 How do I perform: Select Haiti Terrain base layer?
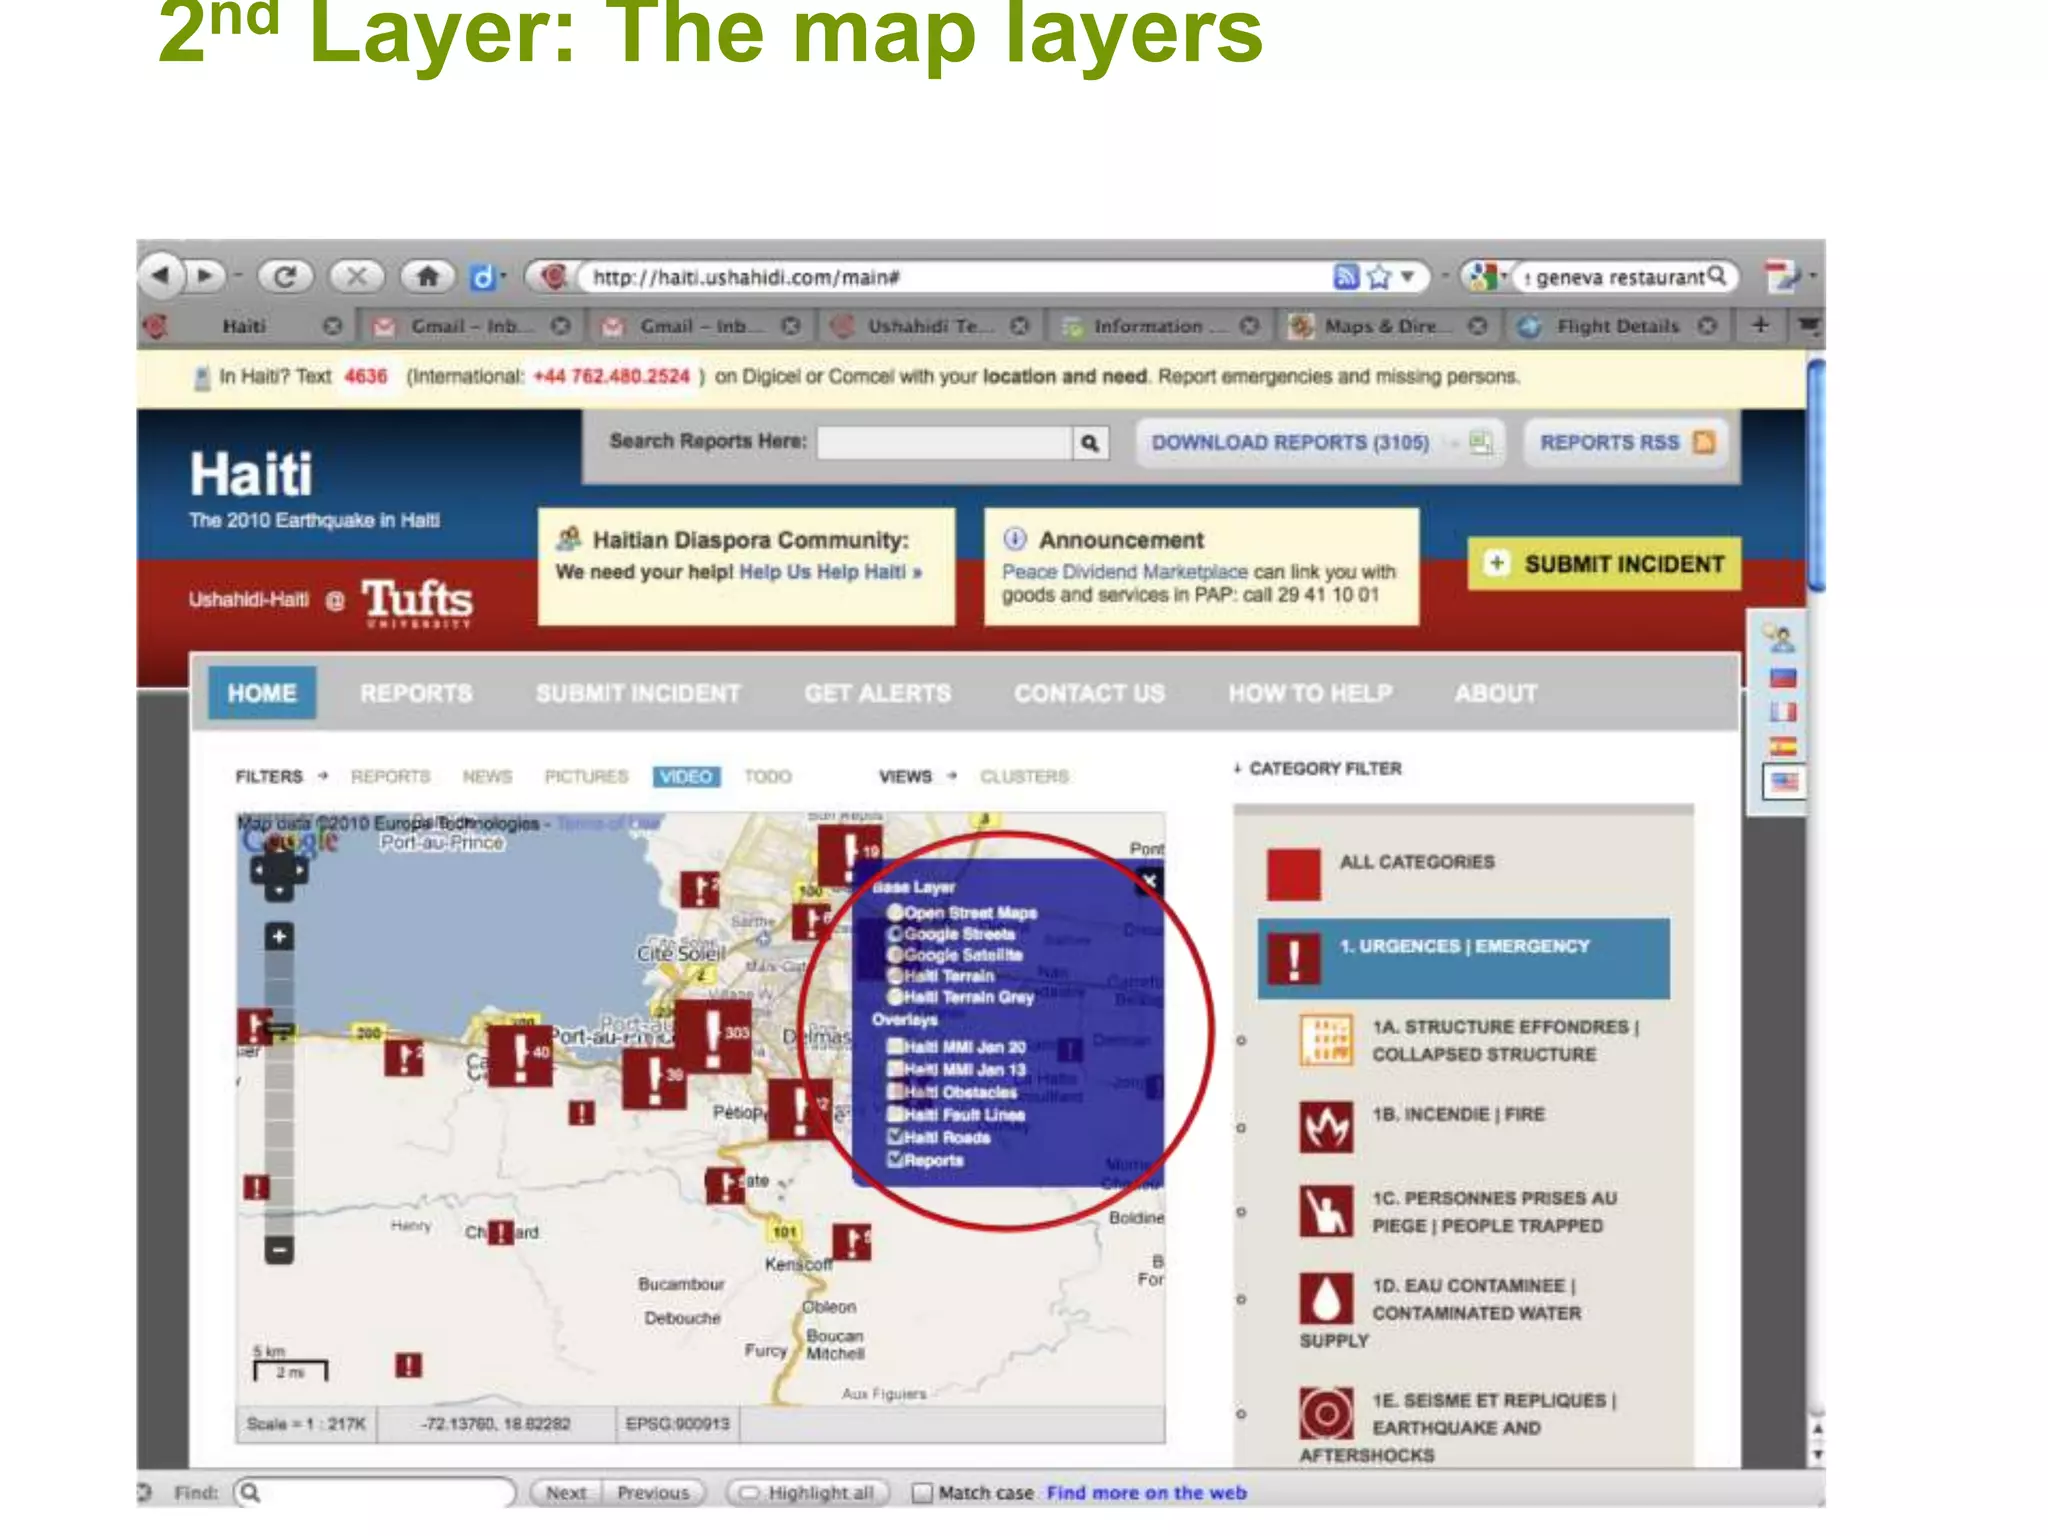point(896,975)
